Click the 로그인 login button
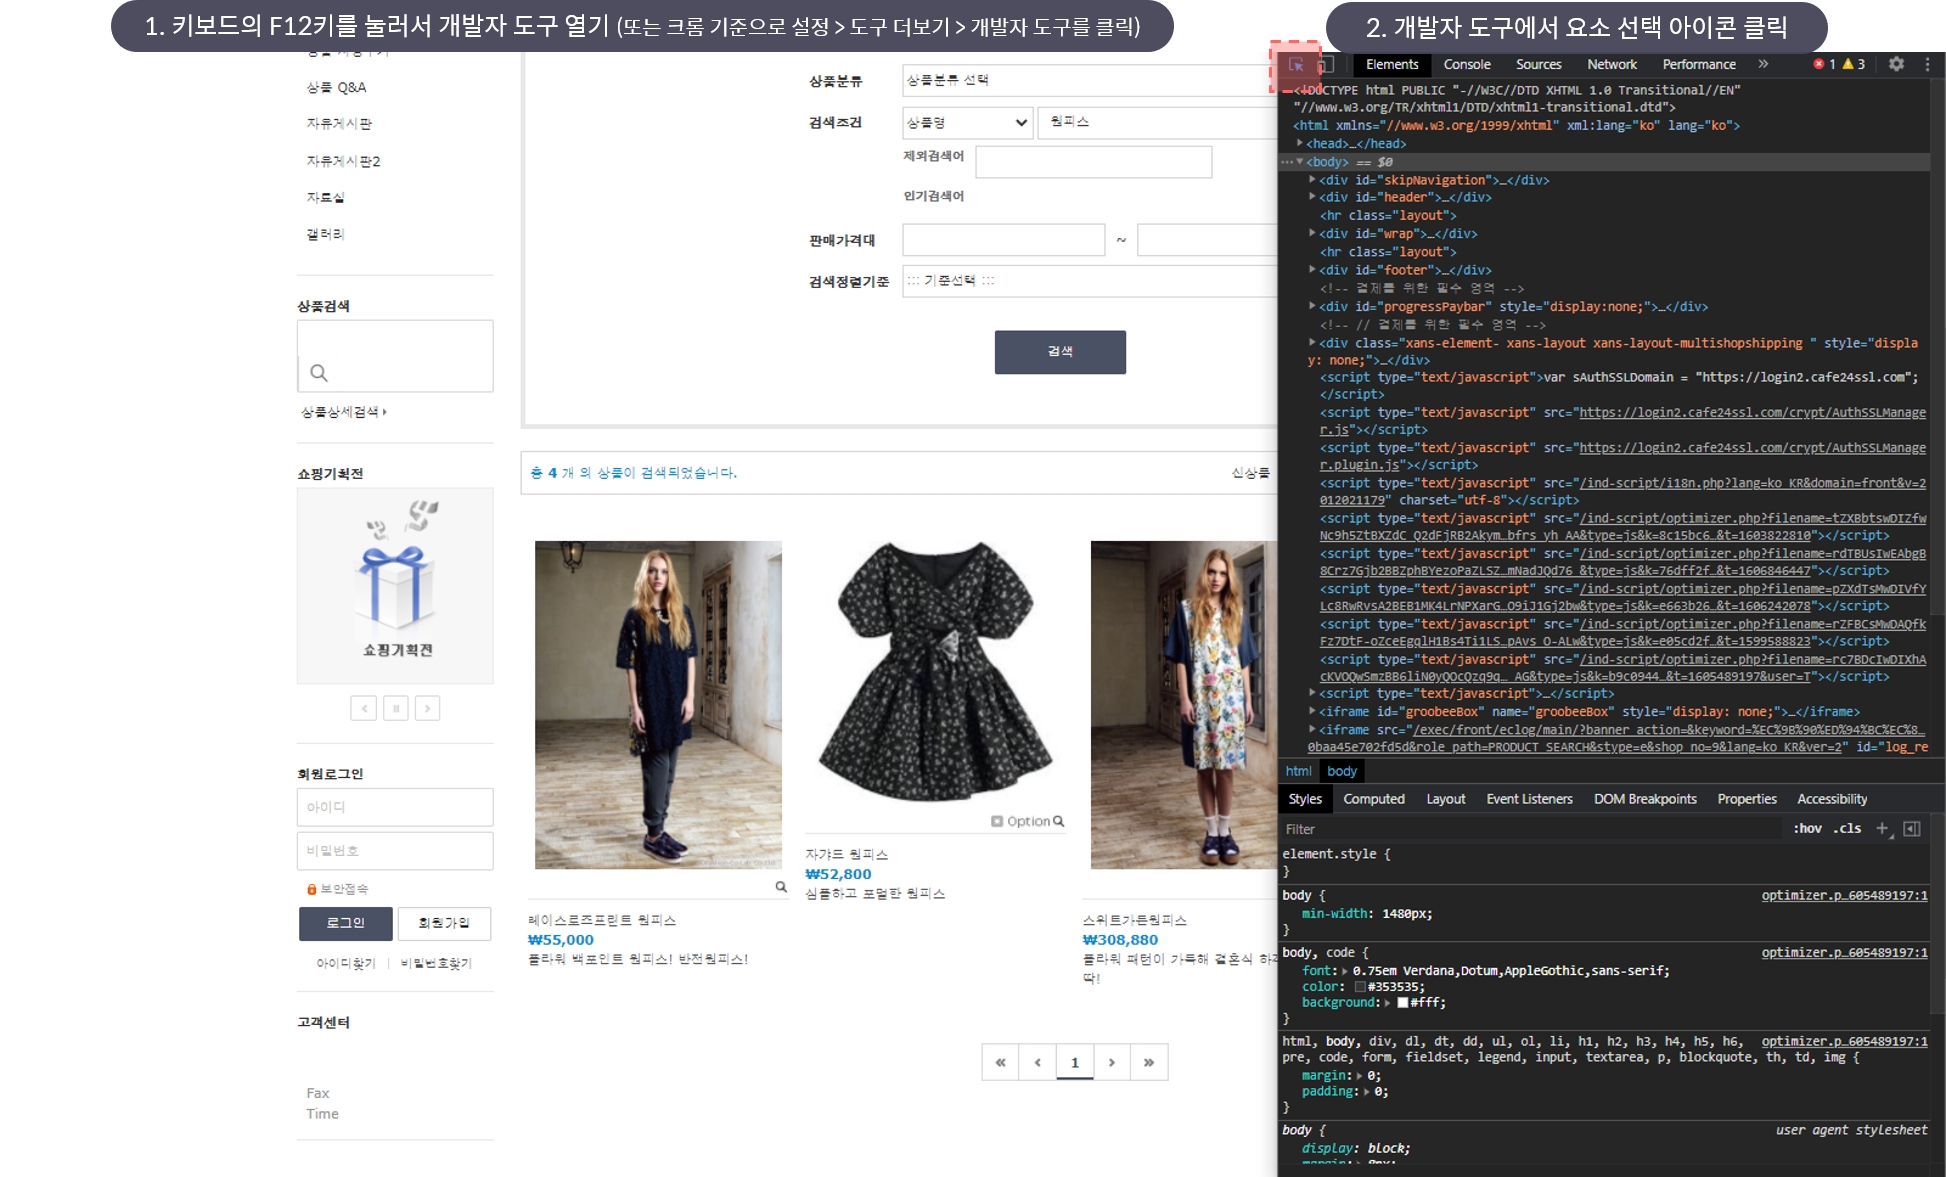Screen dimensions: 1946x1177 coord(345,923)
